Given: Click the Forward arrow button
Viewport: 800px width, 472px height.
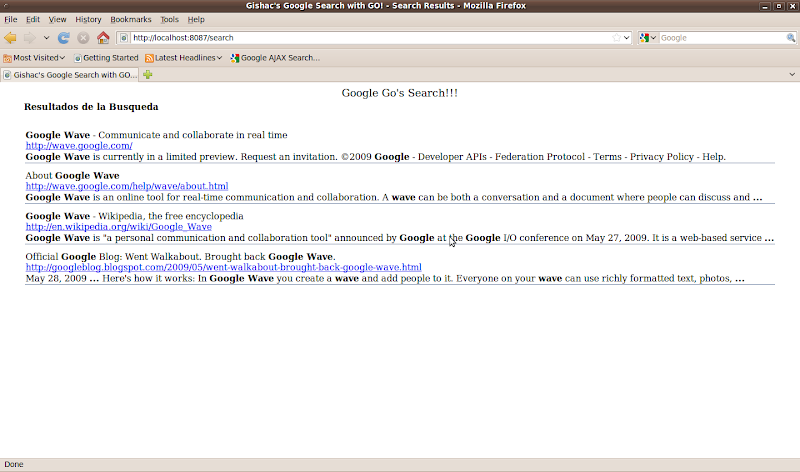Looking at the screenshot, I should click(x=30, y=38).
